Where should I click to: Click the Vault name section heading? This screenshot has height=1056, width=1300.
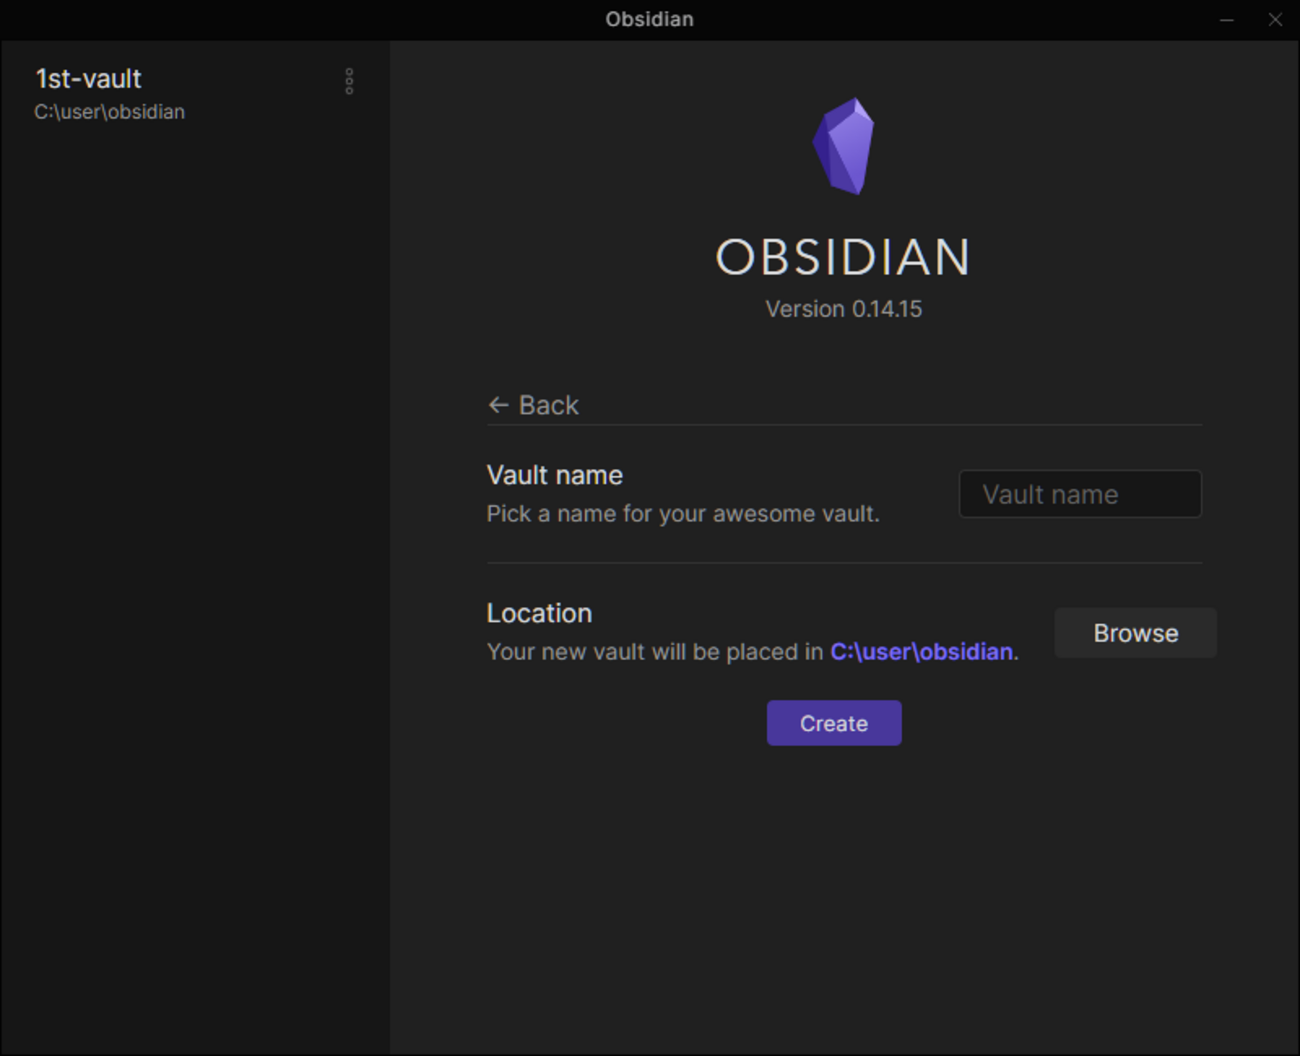[x=554, y=474]
